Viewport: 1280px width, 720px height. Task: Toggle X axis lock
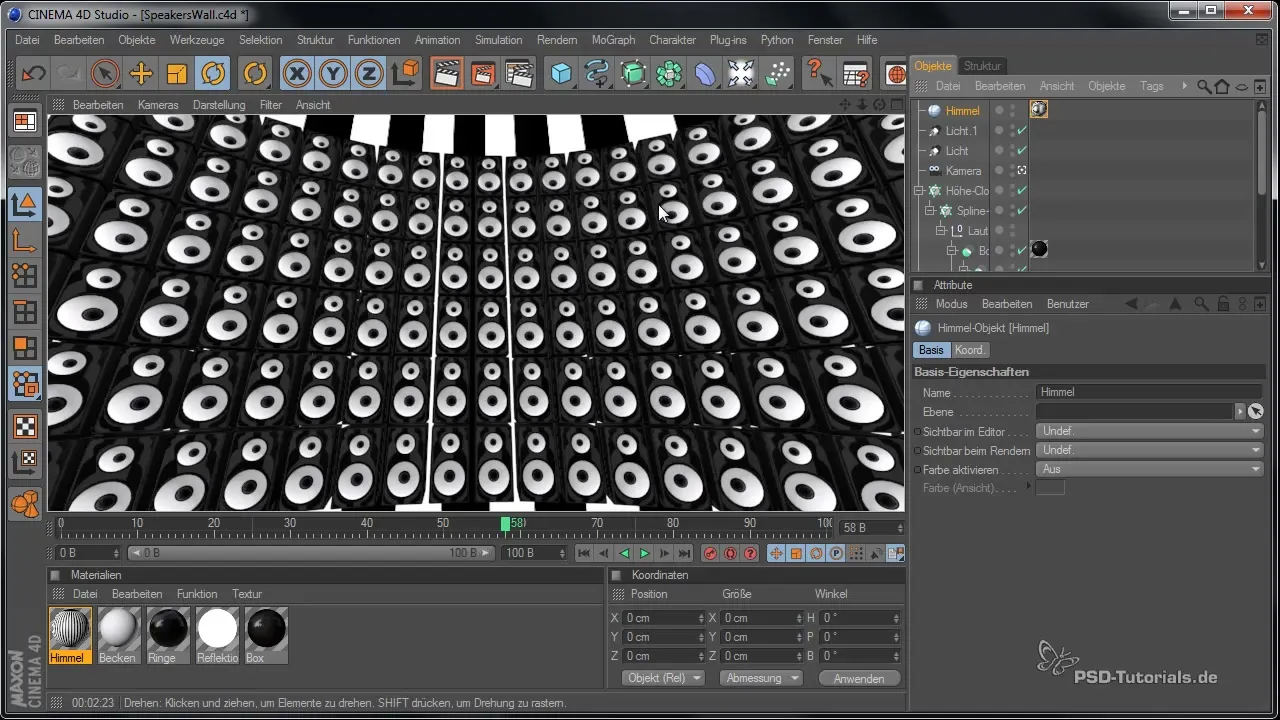(297, 73)
